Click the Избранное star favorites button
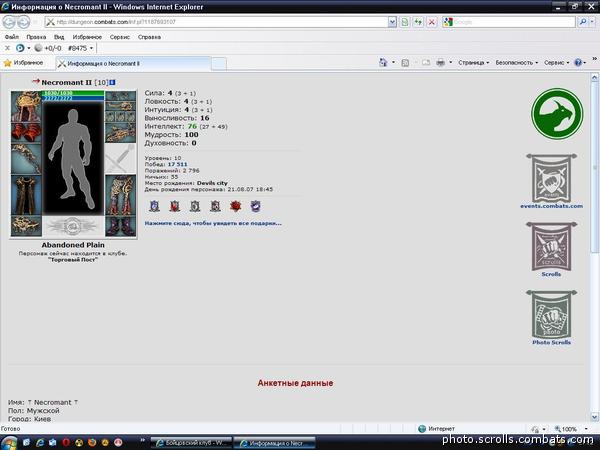 tap(23, 63)
